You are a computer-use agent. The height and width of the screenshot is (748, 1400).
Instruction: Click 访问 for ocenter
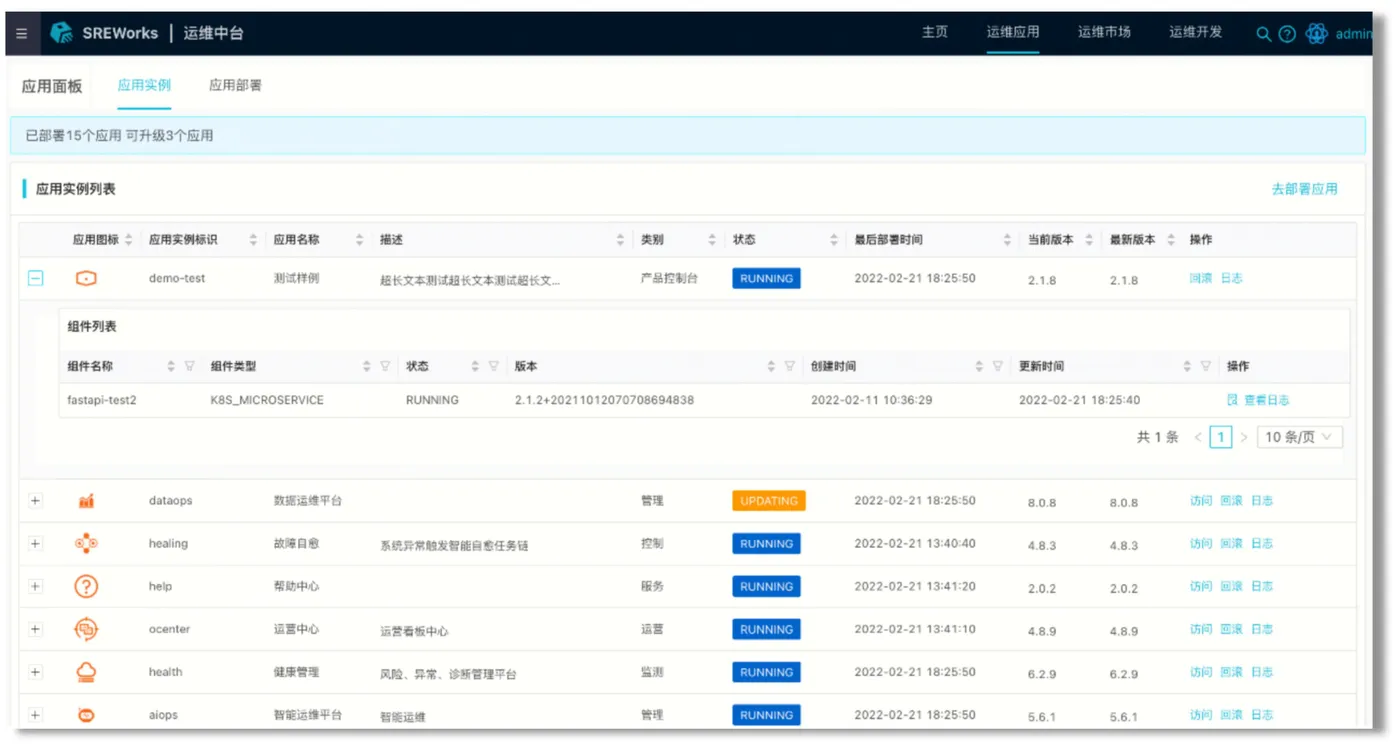[1201, 630]
